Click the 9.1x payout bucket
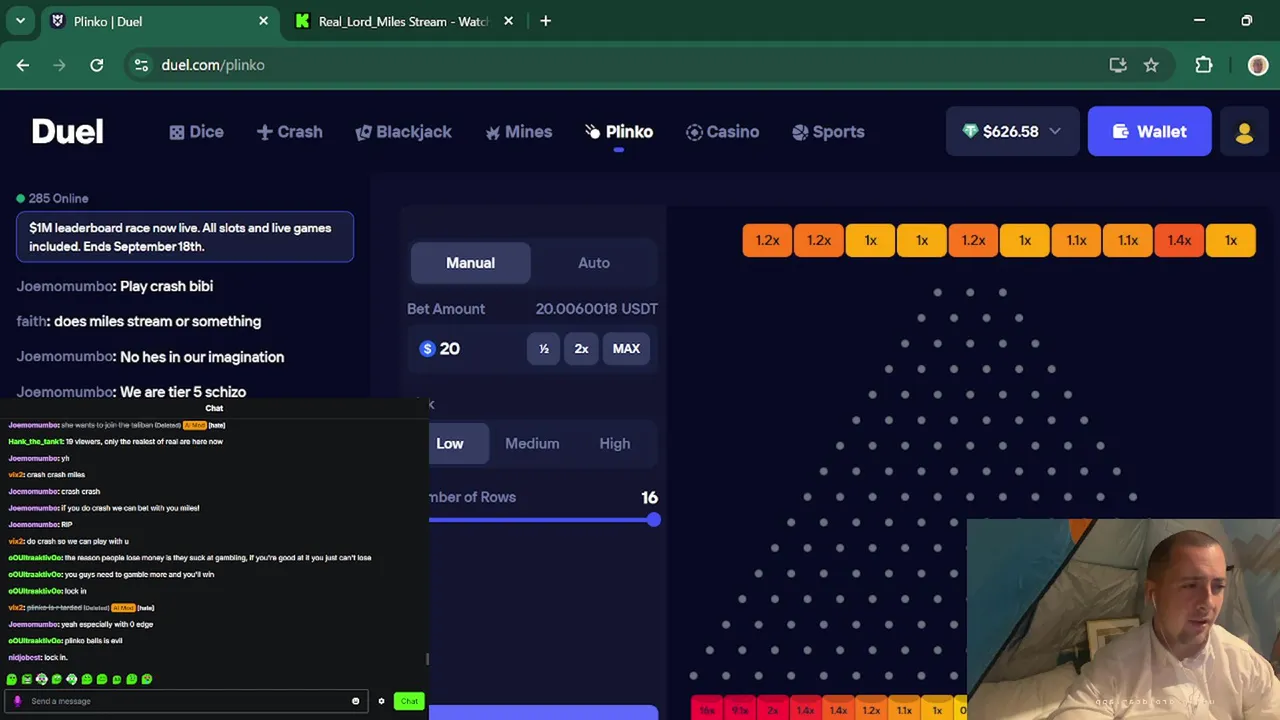1280x720 pixels. click(x=740, y=710)
